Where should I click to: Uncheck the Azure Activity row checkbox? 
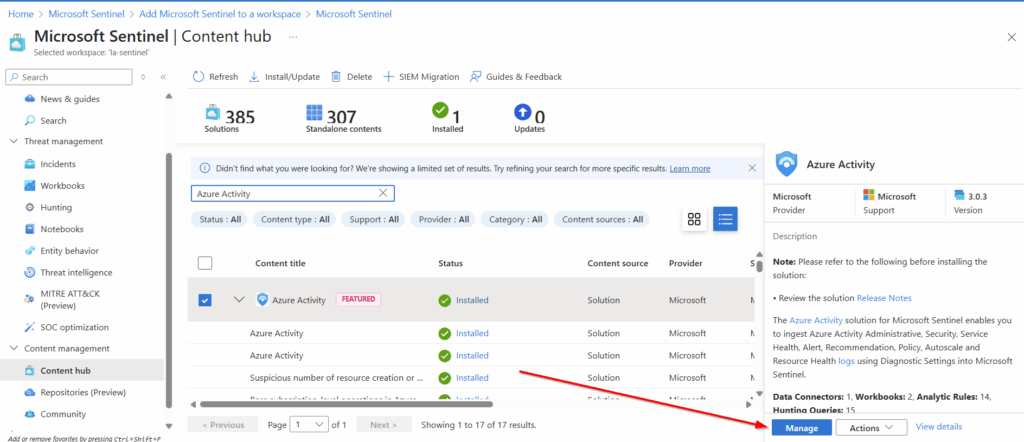click(x=205, y=300)
